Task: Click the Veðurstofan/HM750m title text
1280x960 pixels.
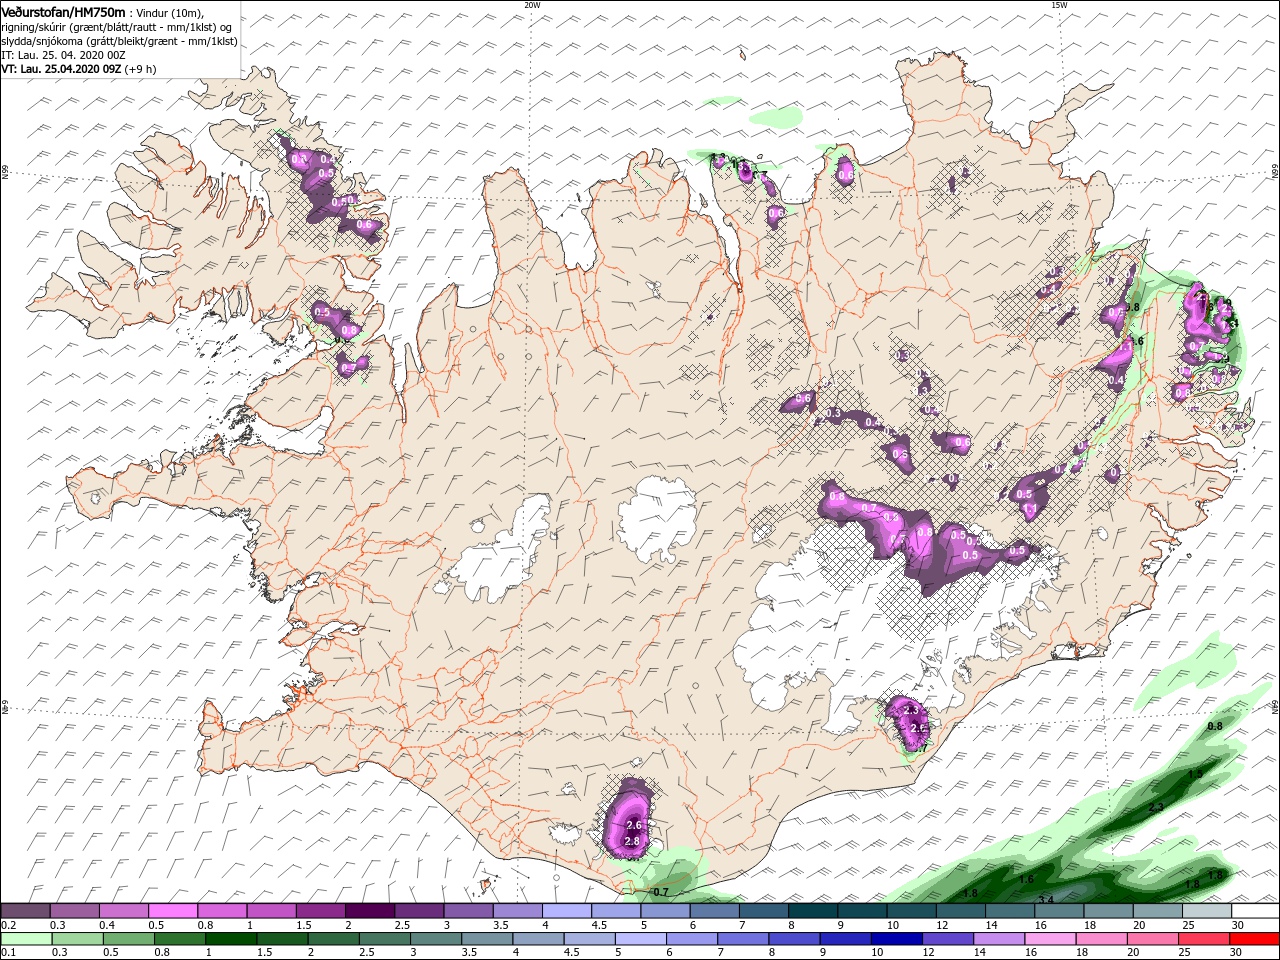Action: pos(63,12)
